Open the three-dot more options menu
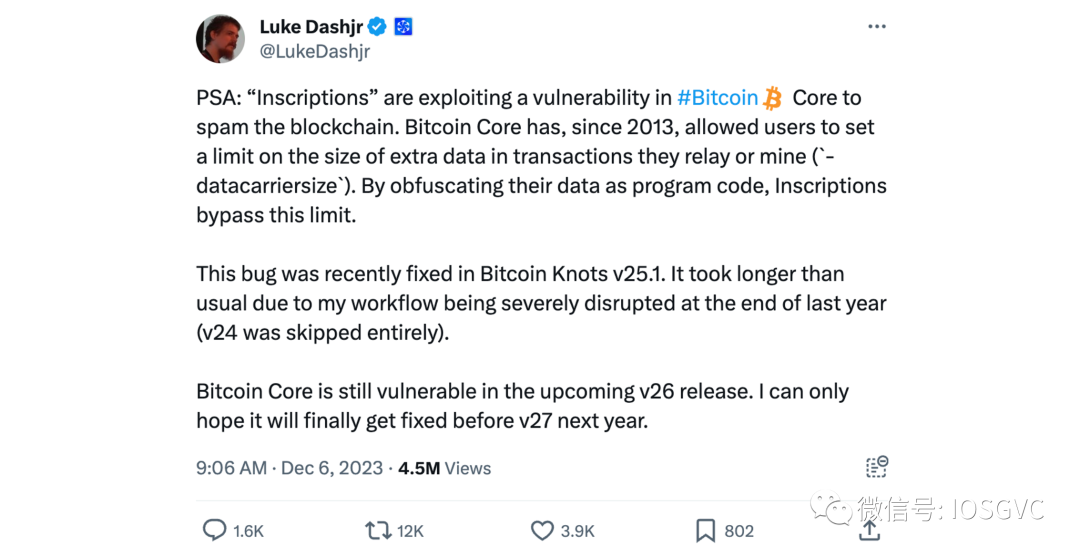Image resolution: width=1080 pixels, height=557 pixels. pyautogui.click(x=876, y=27)
